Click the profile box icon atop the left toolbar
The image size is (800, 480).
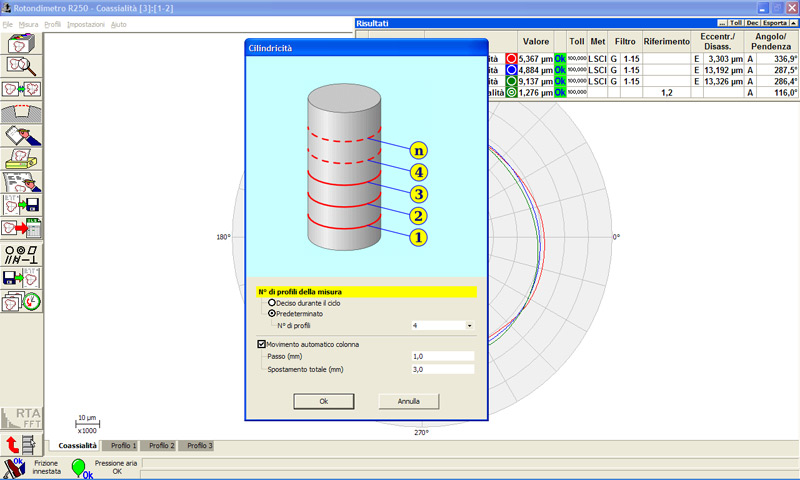(x=21, y=44)
